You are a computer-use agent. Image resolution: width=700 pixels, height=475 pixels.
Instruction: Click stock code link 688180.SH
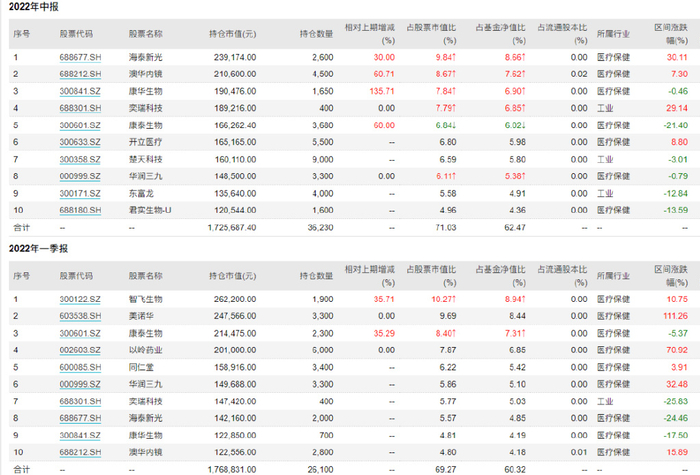(80, 210)
